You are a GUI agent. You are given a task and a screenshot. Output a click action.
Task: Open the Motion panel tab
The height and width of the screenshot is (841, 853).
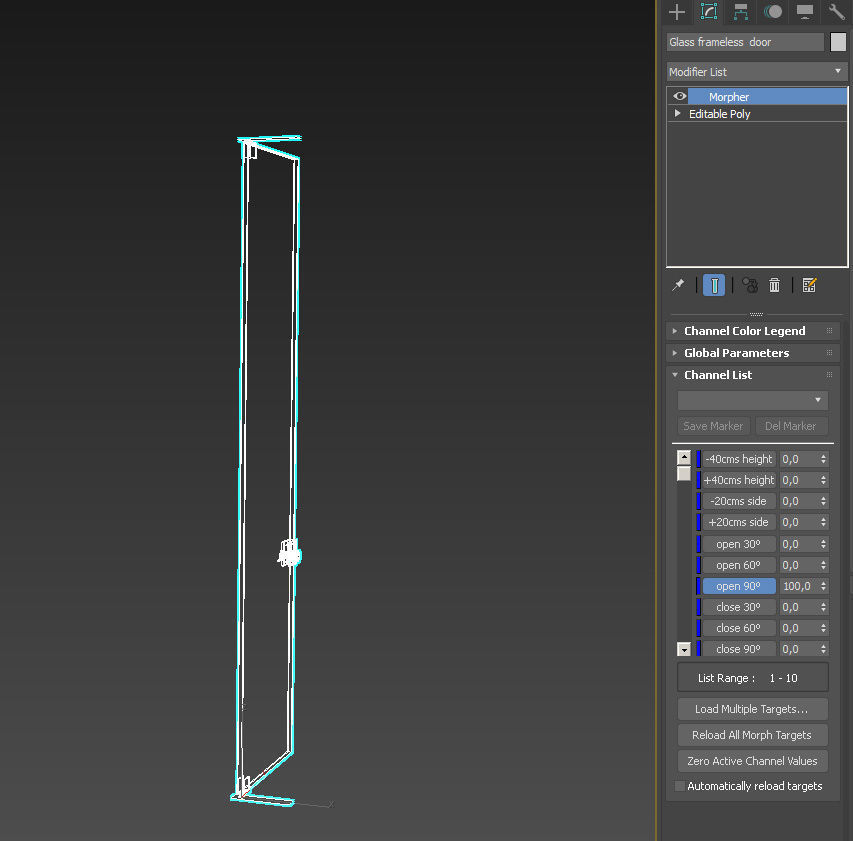(772, 11)
